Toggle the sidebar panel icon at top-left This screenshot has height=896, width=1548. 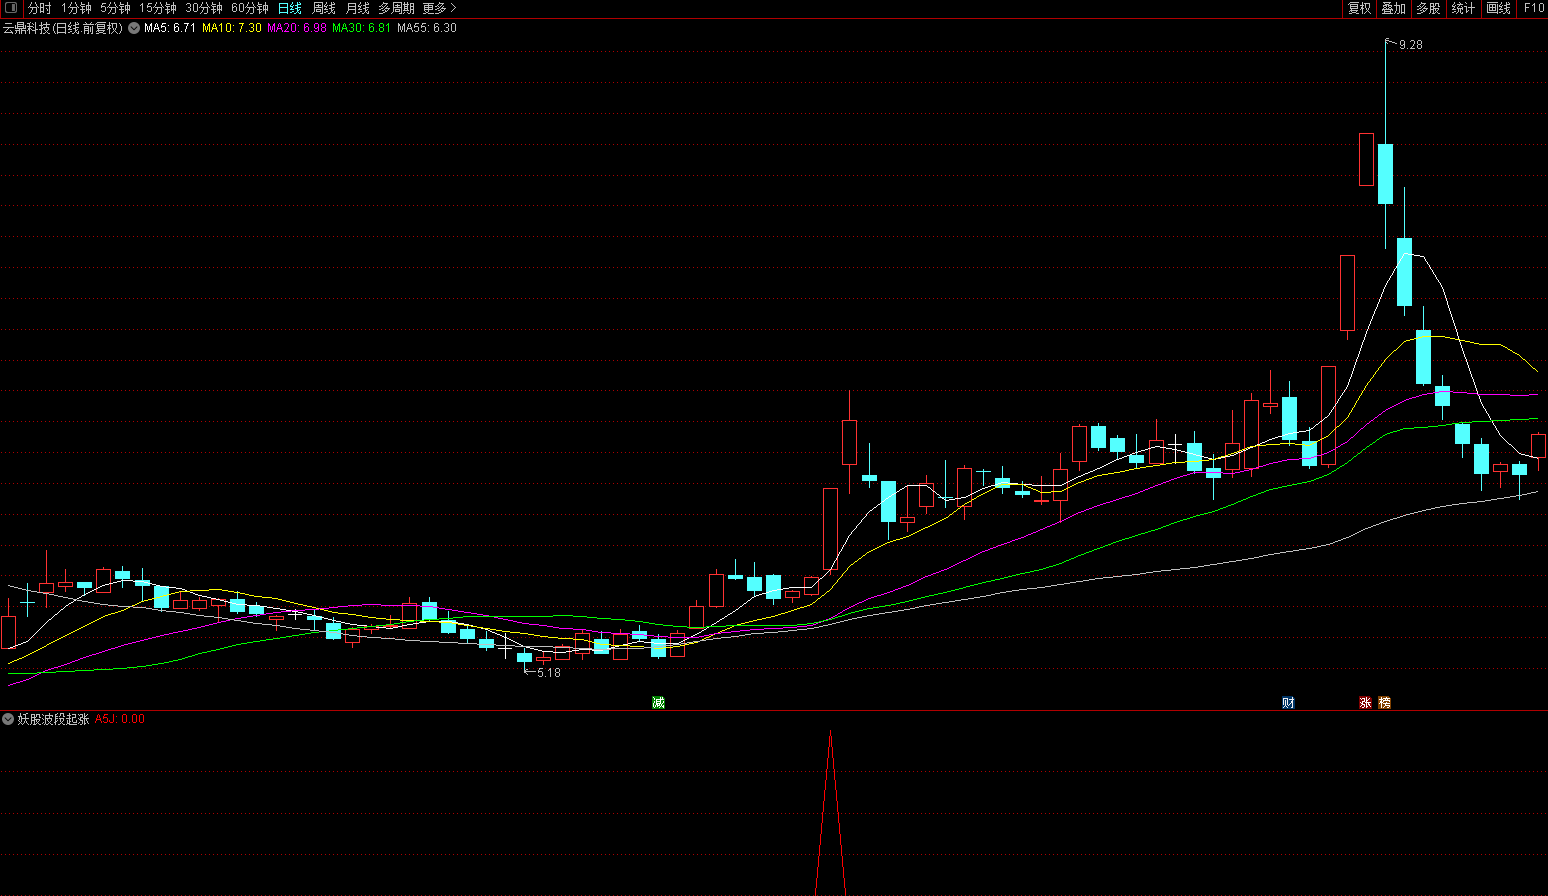pos(12,8)
